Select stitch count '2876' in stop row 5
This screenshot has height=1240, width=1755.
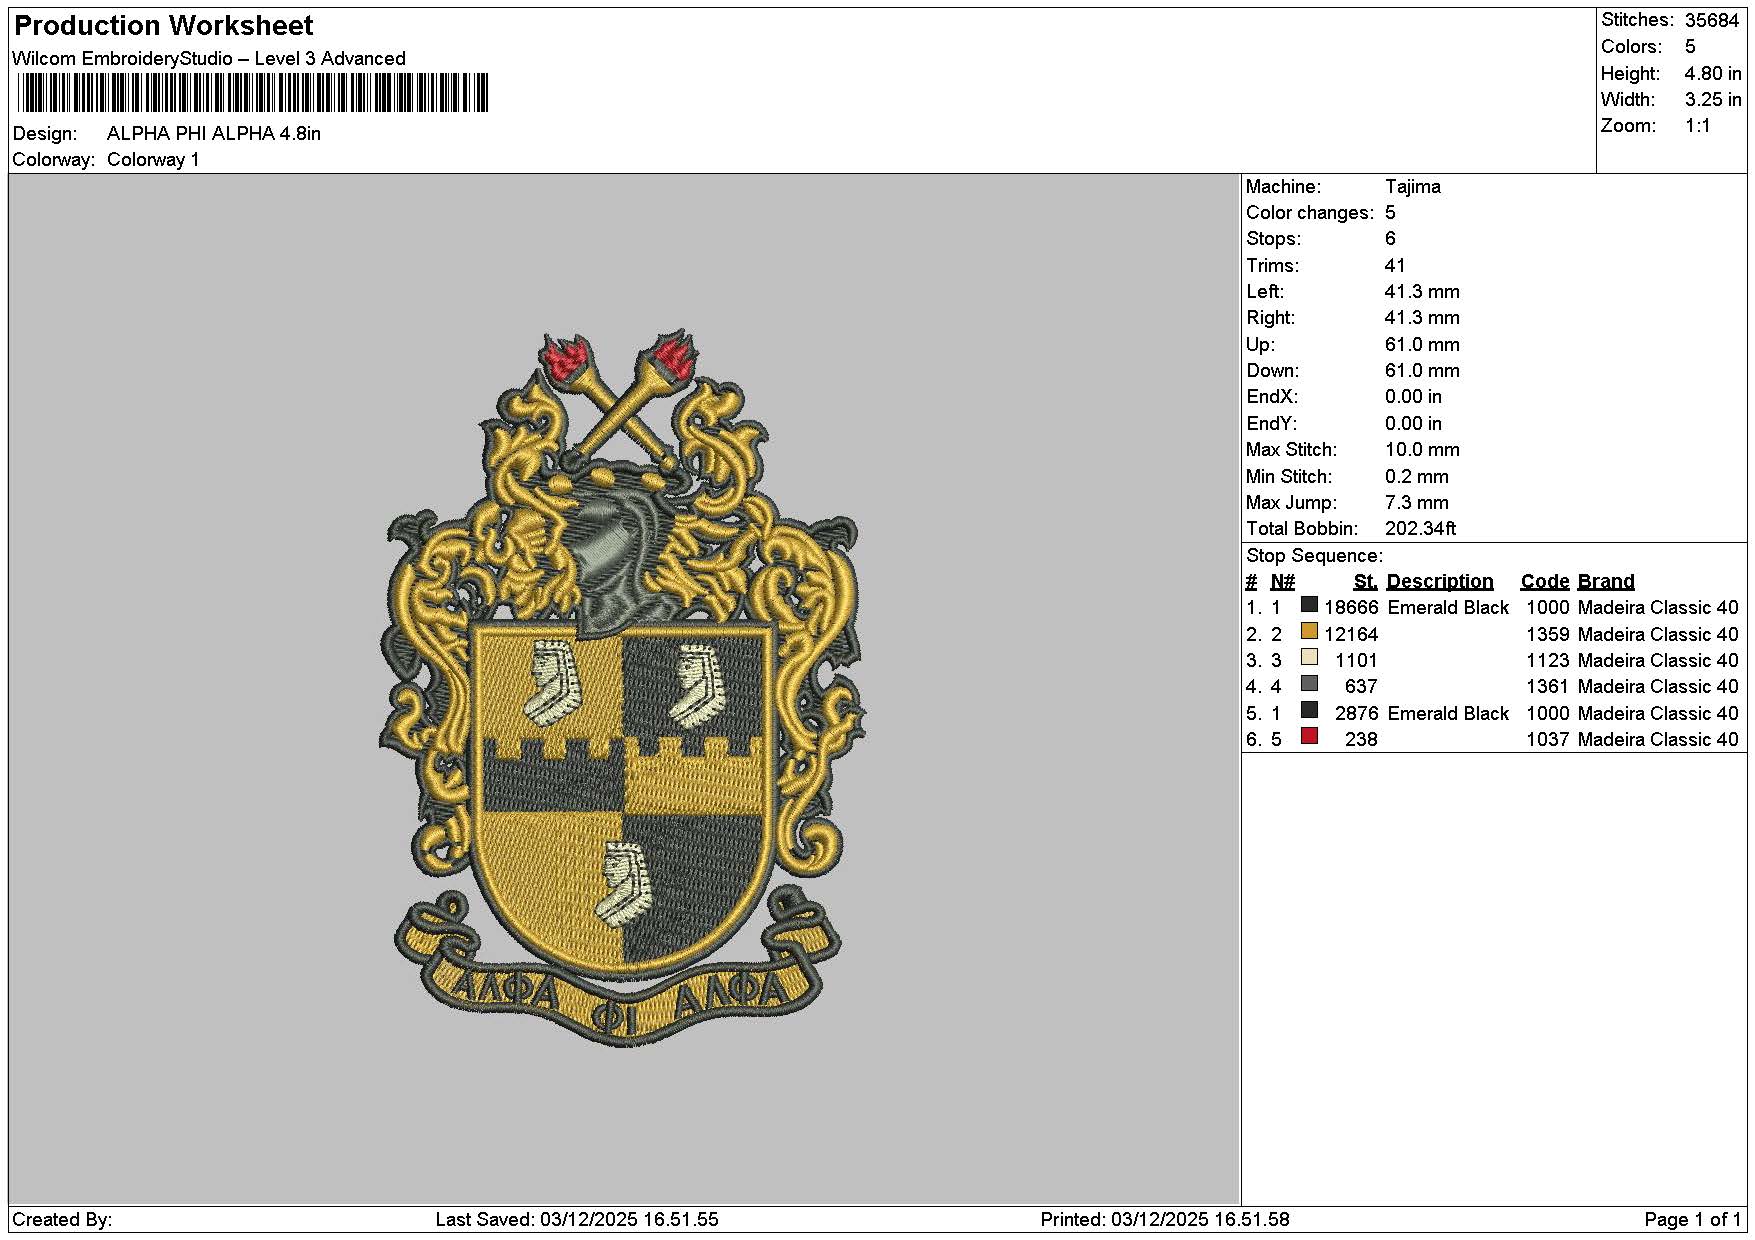click(x=1356, y=714)
